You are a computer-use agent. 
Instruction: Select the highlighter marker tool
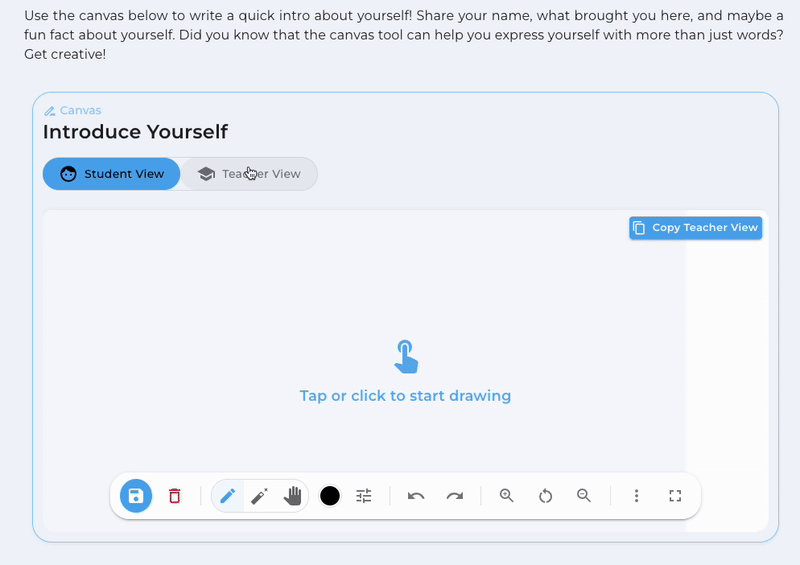[x=260, y=496]
